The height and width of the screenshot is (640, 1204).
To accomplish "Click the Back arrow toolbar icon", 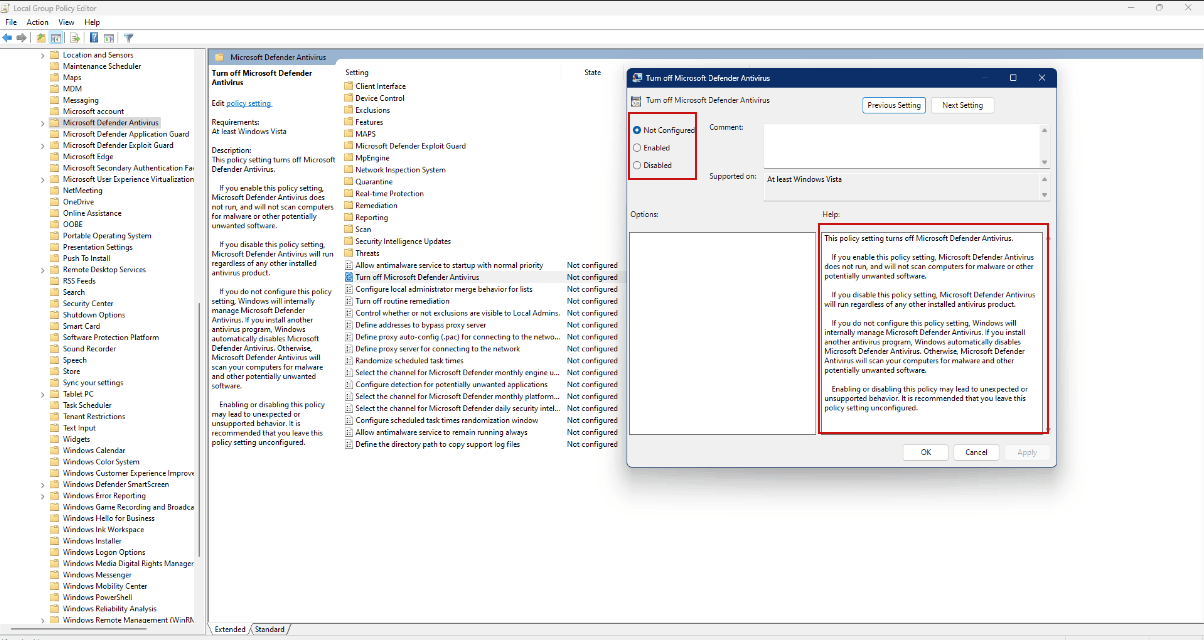I will [x=7, y=38].
